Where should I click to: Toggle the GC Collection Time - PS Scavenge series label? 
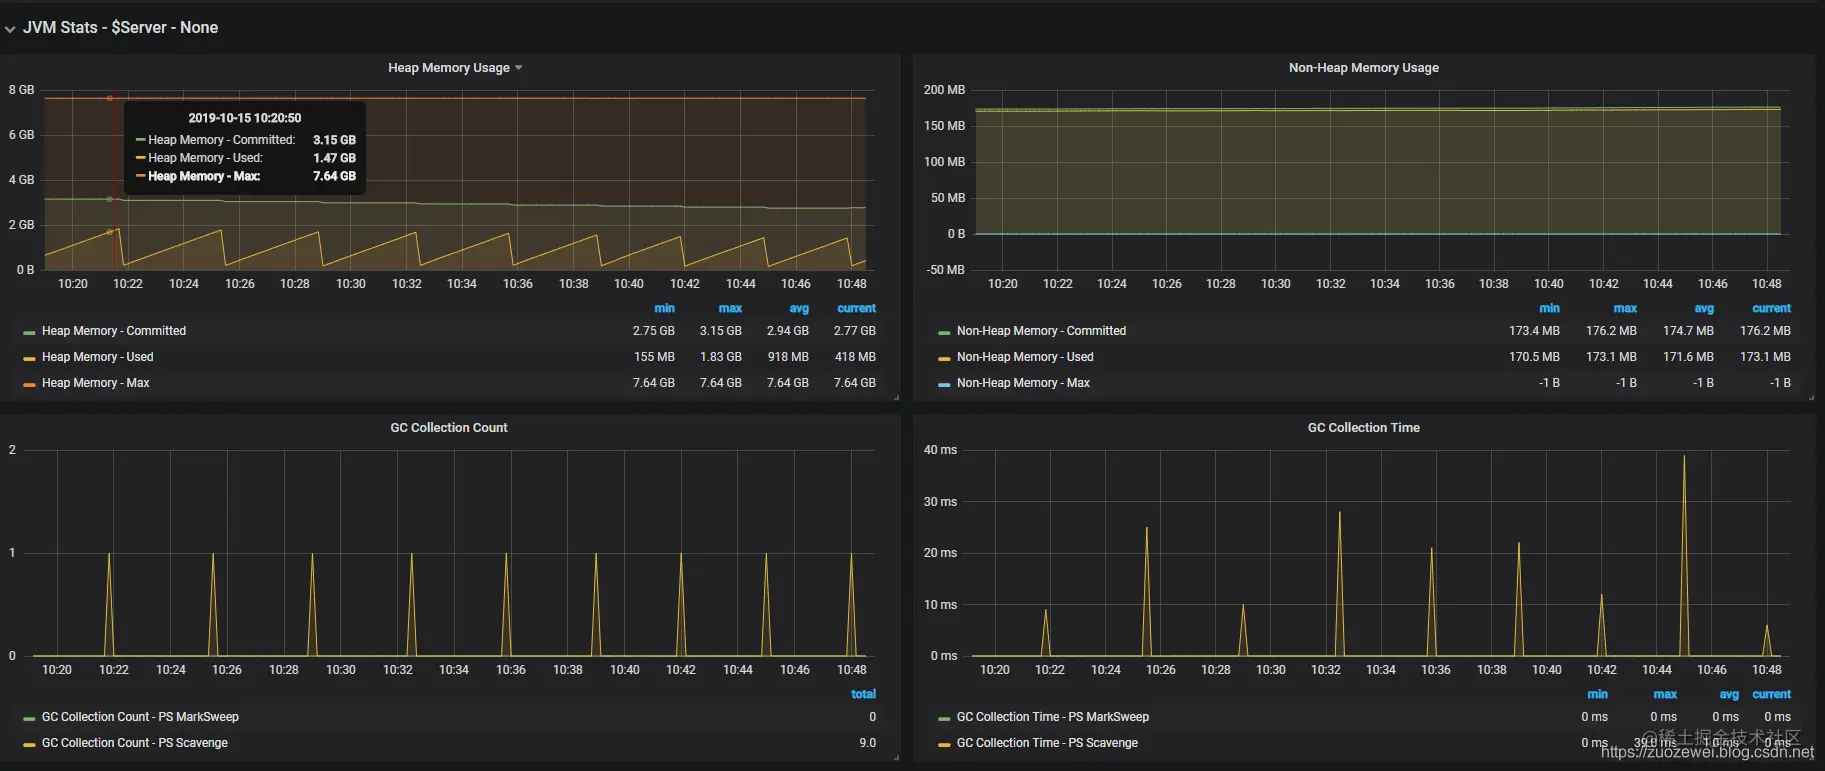coord(1047,743)
